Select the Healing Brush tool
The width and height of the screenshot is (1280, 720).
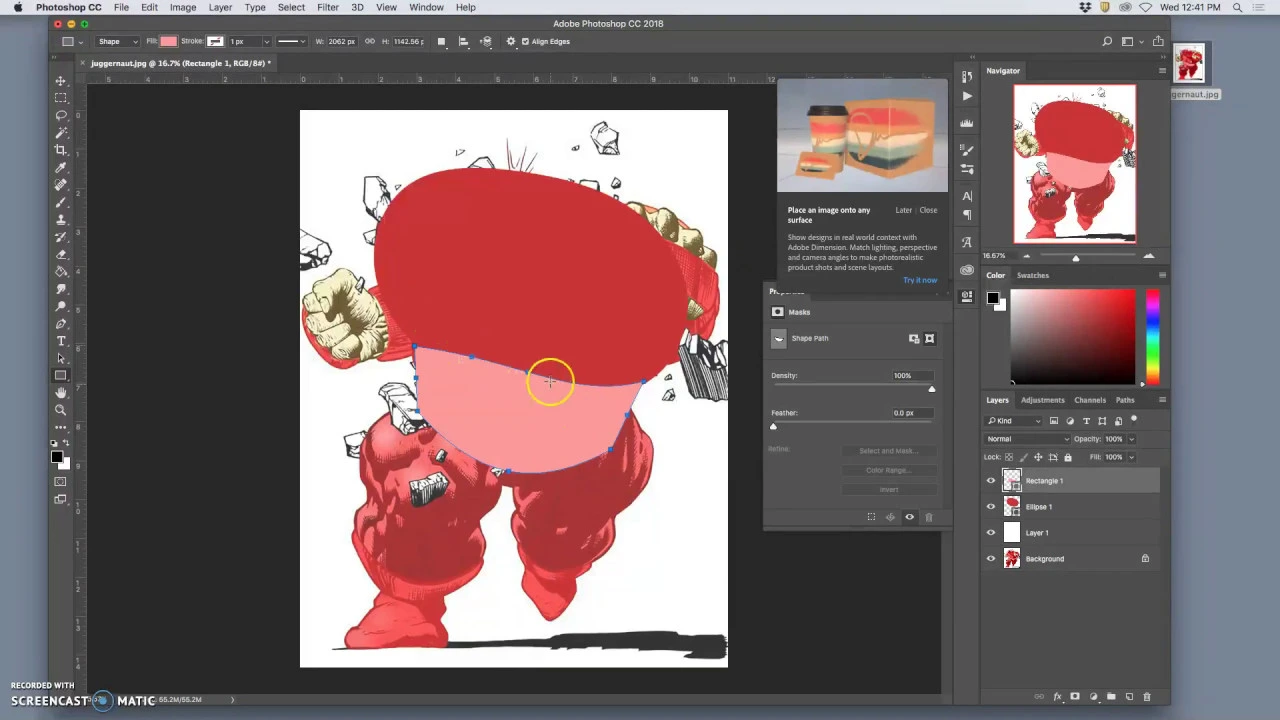click(61, 185)
